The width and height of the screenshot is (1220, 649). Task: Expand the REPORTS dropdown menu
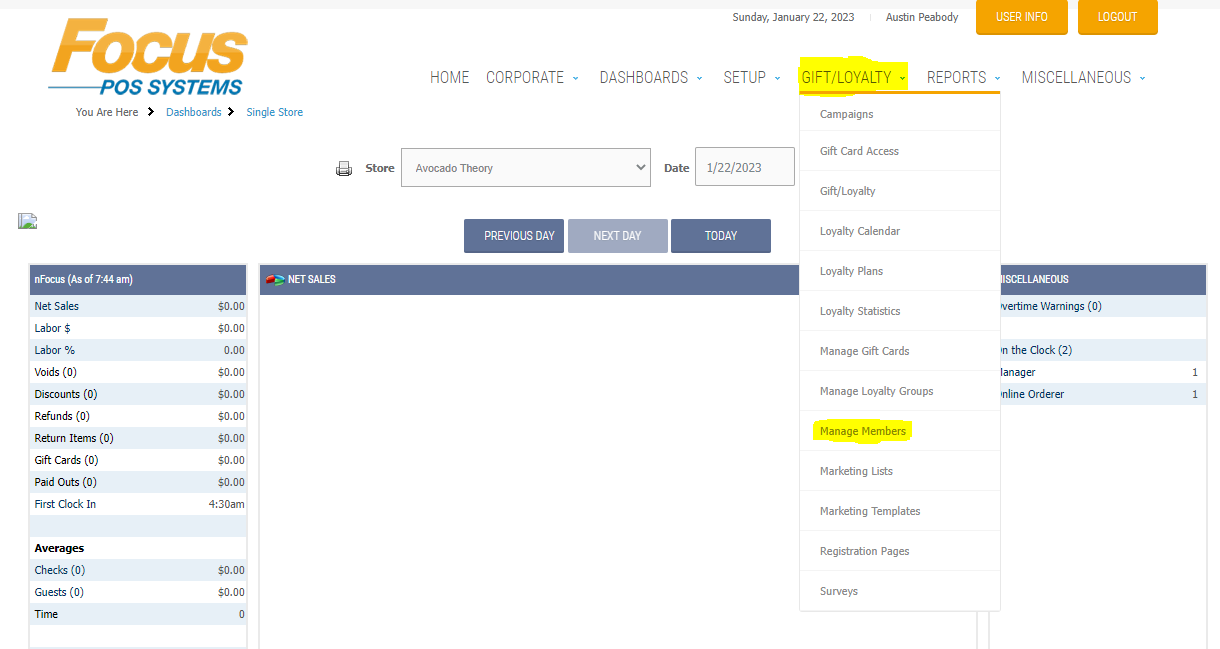click(956, 77)
